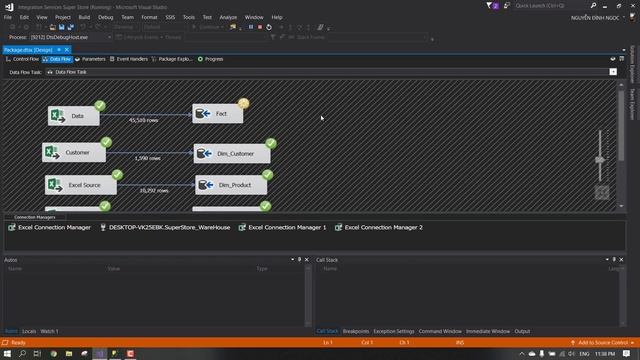The image size is (640, 360).
Task: Open the document tab list dropdown arrow
Action: (624, 50)
